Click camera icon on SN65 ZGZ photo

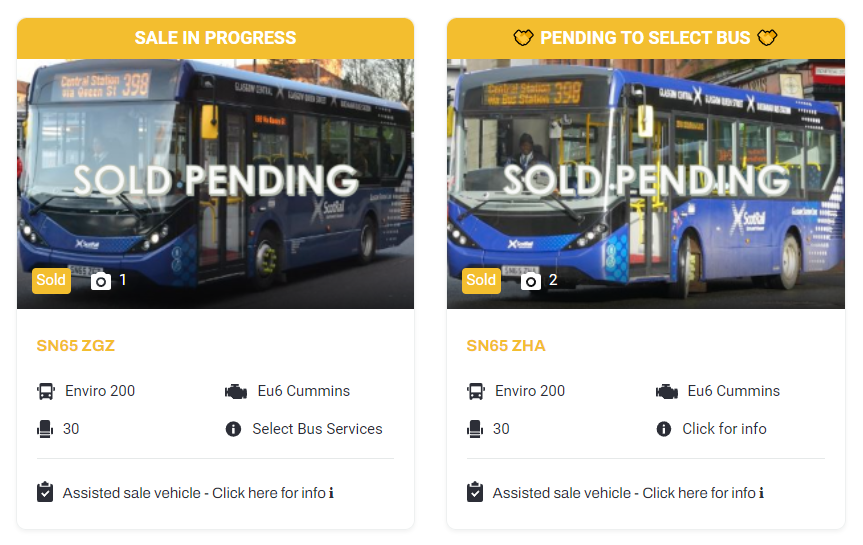point(101,281)
